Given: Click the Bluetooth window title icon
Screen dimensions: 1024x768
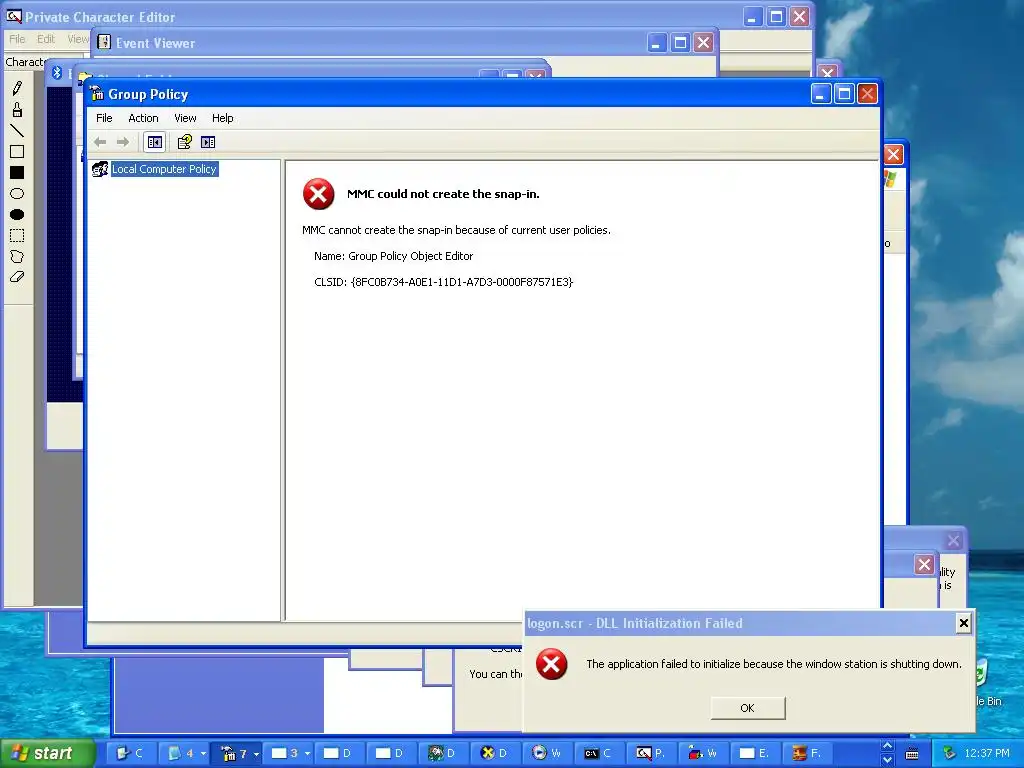Looking at the screenshot, I should pyautogui.click(x=57, y=72).
